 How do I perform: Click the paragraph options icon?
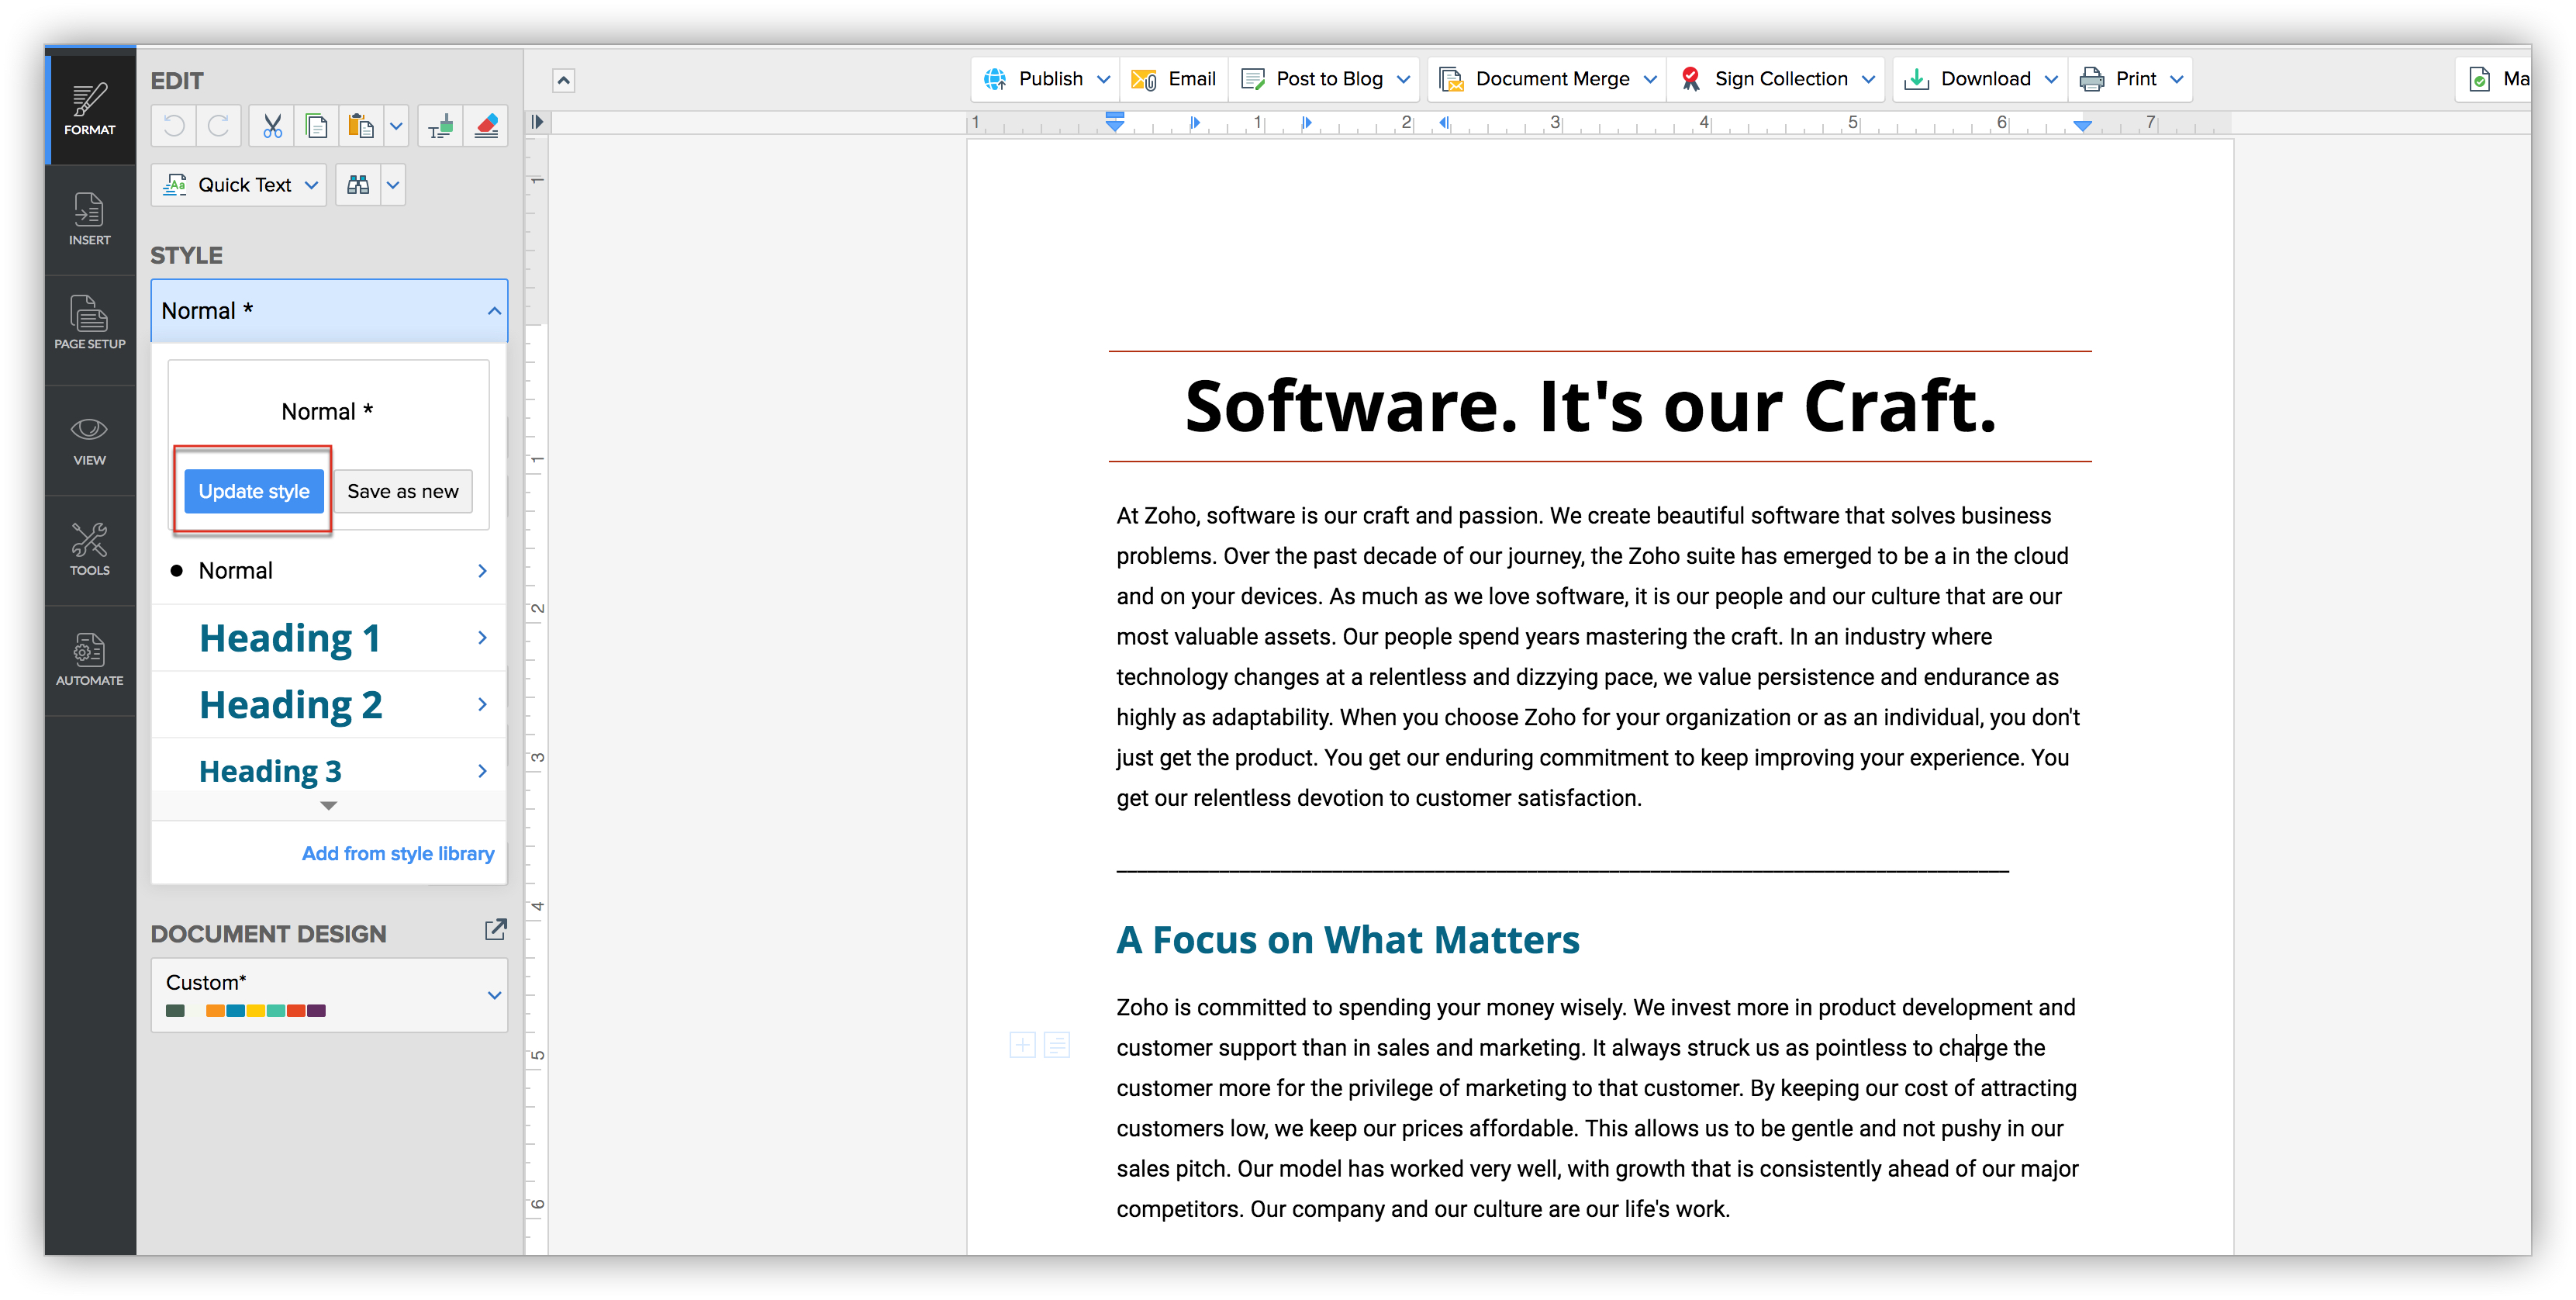point(1057,1046)
